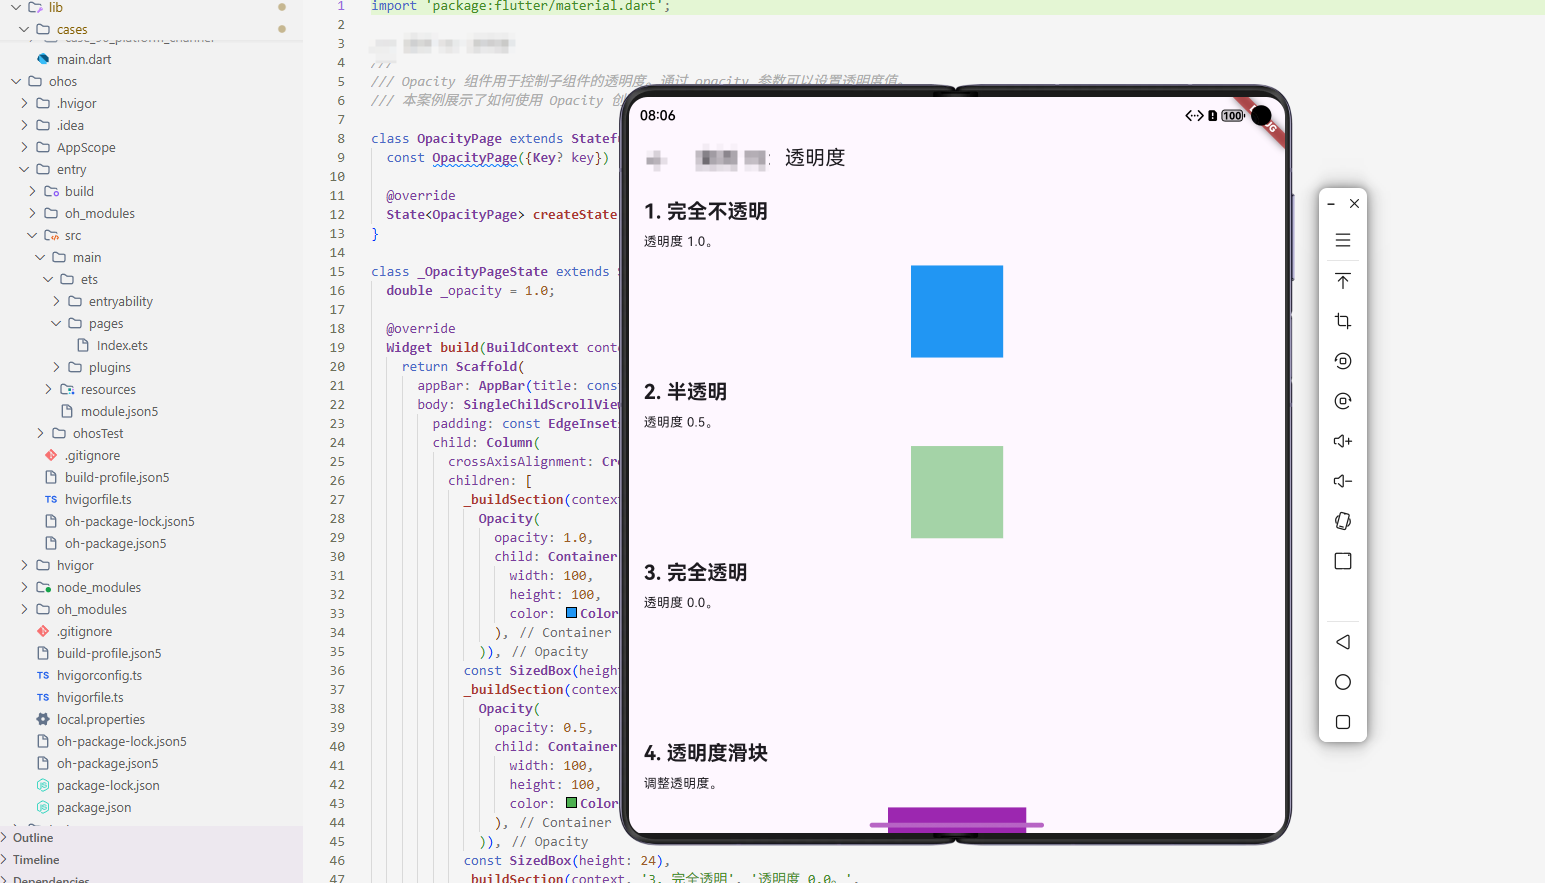This screenshot has width=1545, height=883.
Task: Click the icon beside package.json
Action: click(x=43, y=807)
